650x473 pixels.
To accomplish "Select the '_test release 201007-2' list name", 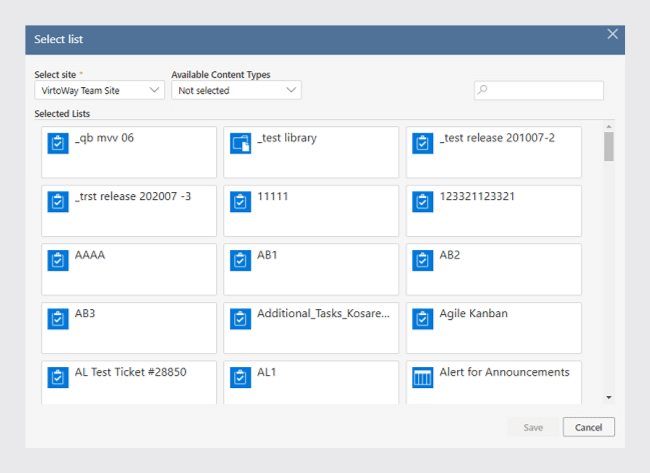I will coord(497,138).
